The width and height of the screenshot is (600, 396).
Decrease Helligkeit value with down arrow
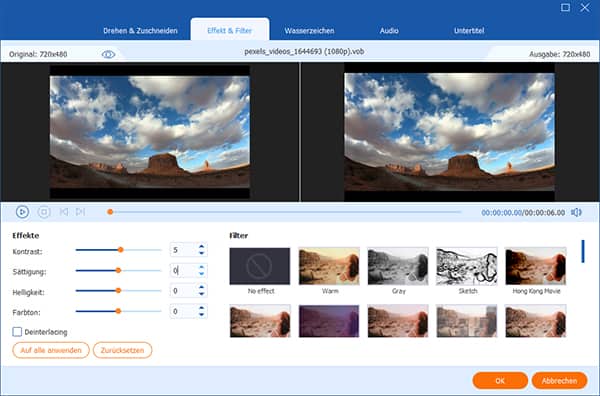[202, 294]
